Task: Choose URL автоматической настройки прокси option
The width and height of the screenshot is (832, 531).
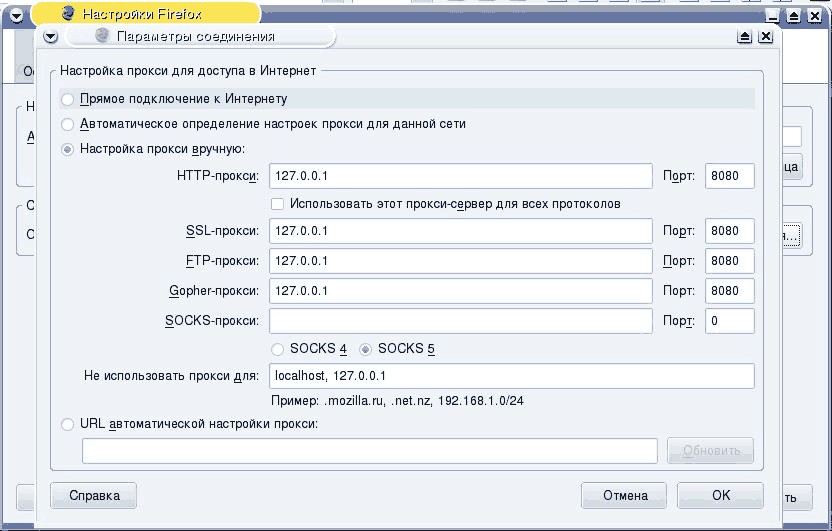Action: click(x=68, y=424)
